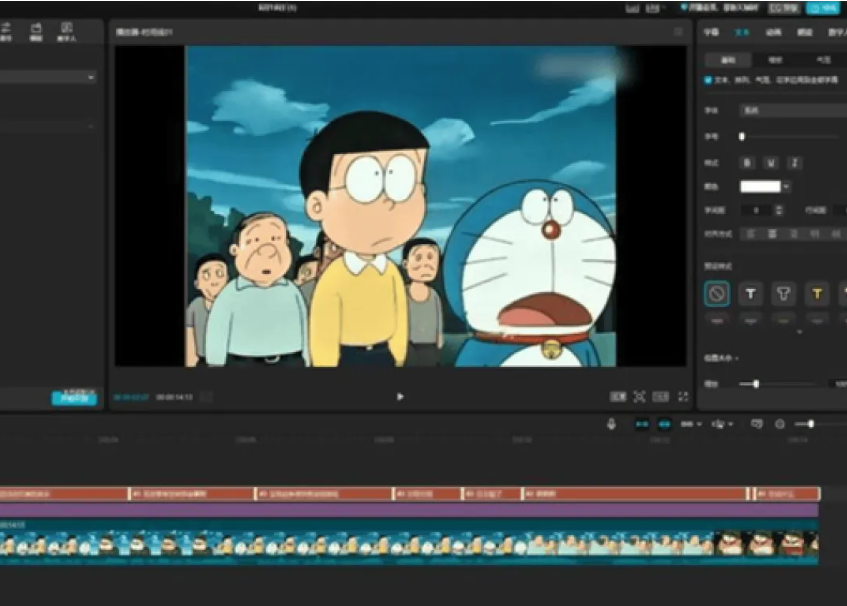This screenshot has width=847, height=606.
Task: Click the Bold text style button
Action: click(747, 162)
